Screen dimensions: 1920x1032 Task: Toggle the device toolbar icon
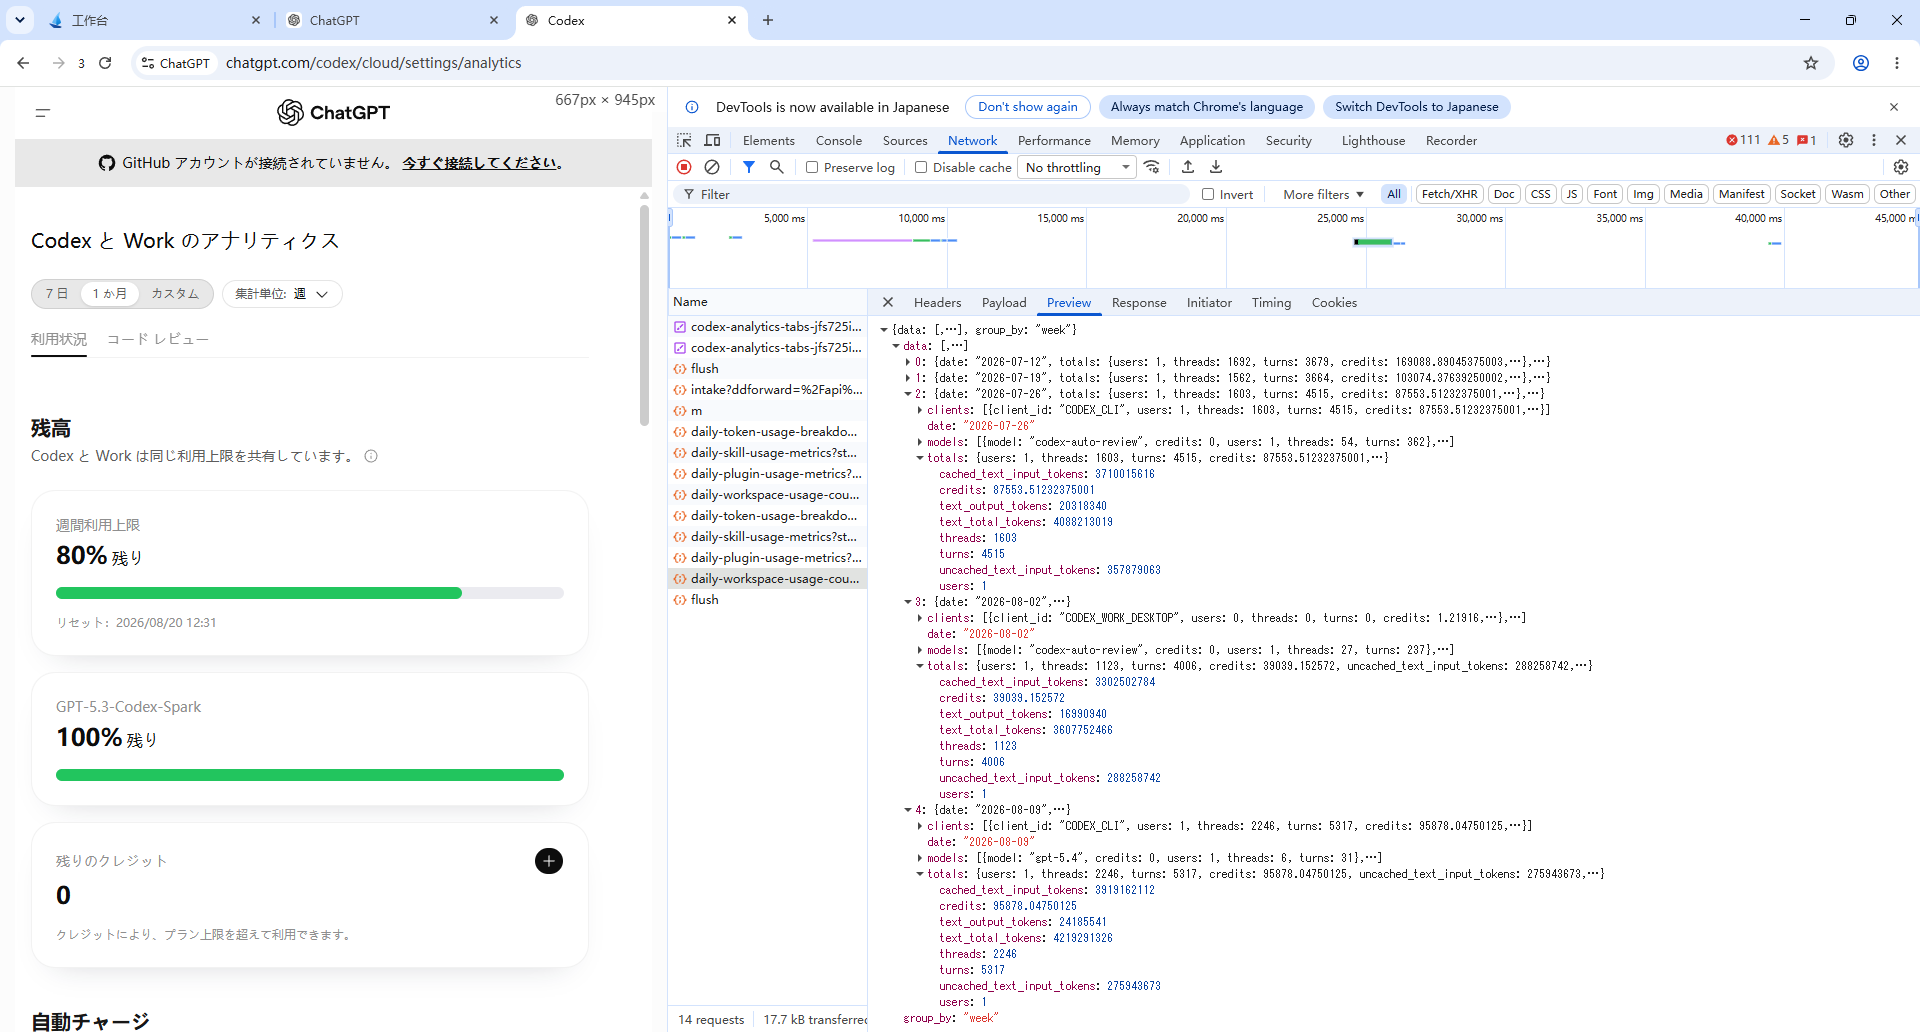pos(712,141)
